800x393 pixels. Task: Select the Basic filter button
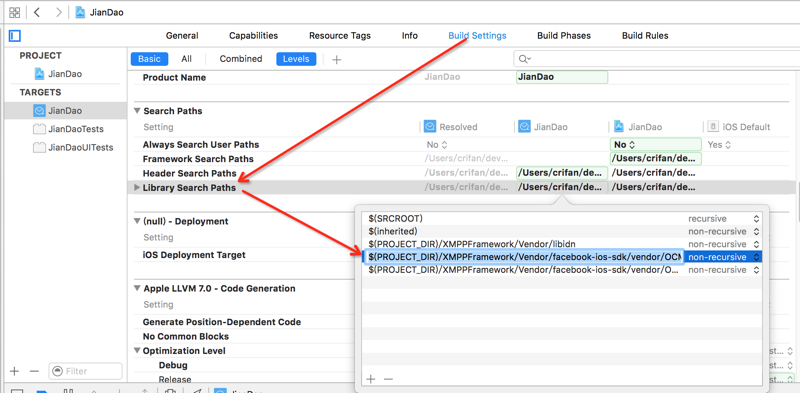149,59
